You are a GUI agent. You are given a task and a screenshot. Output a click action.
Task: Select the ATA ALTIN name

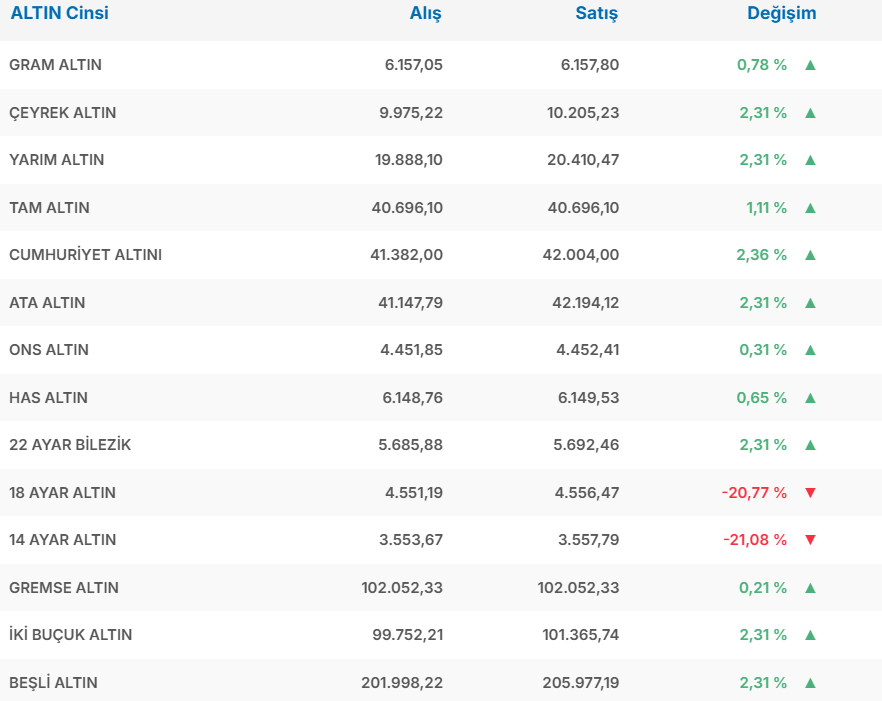(47, 303)
